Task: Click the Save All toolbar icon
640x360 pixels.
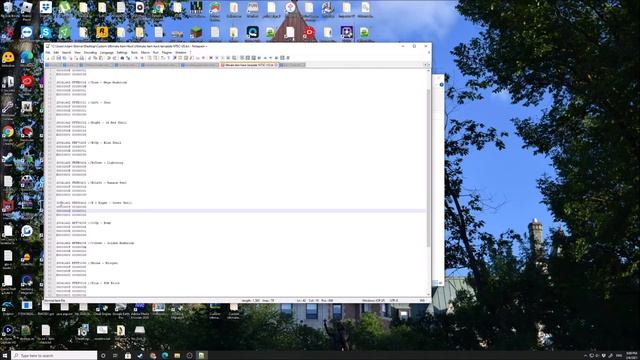Action: coord(64,58)
